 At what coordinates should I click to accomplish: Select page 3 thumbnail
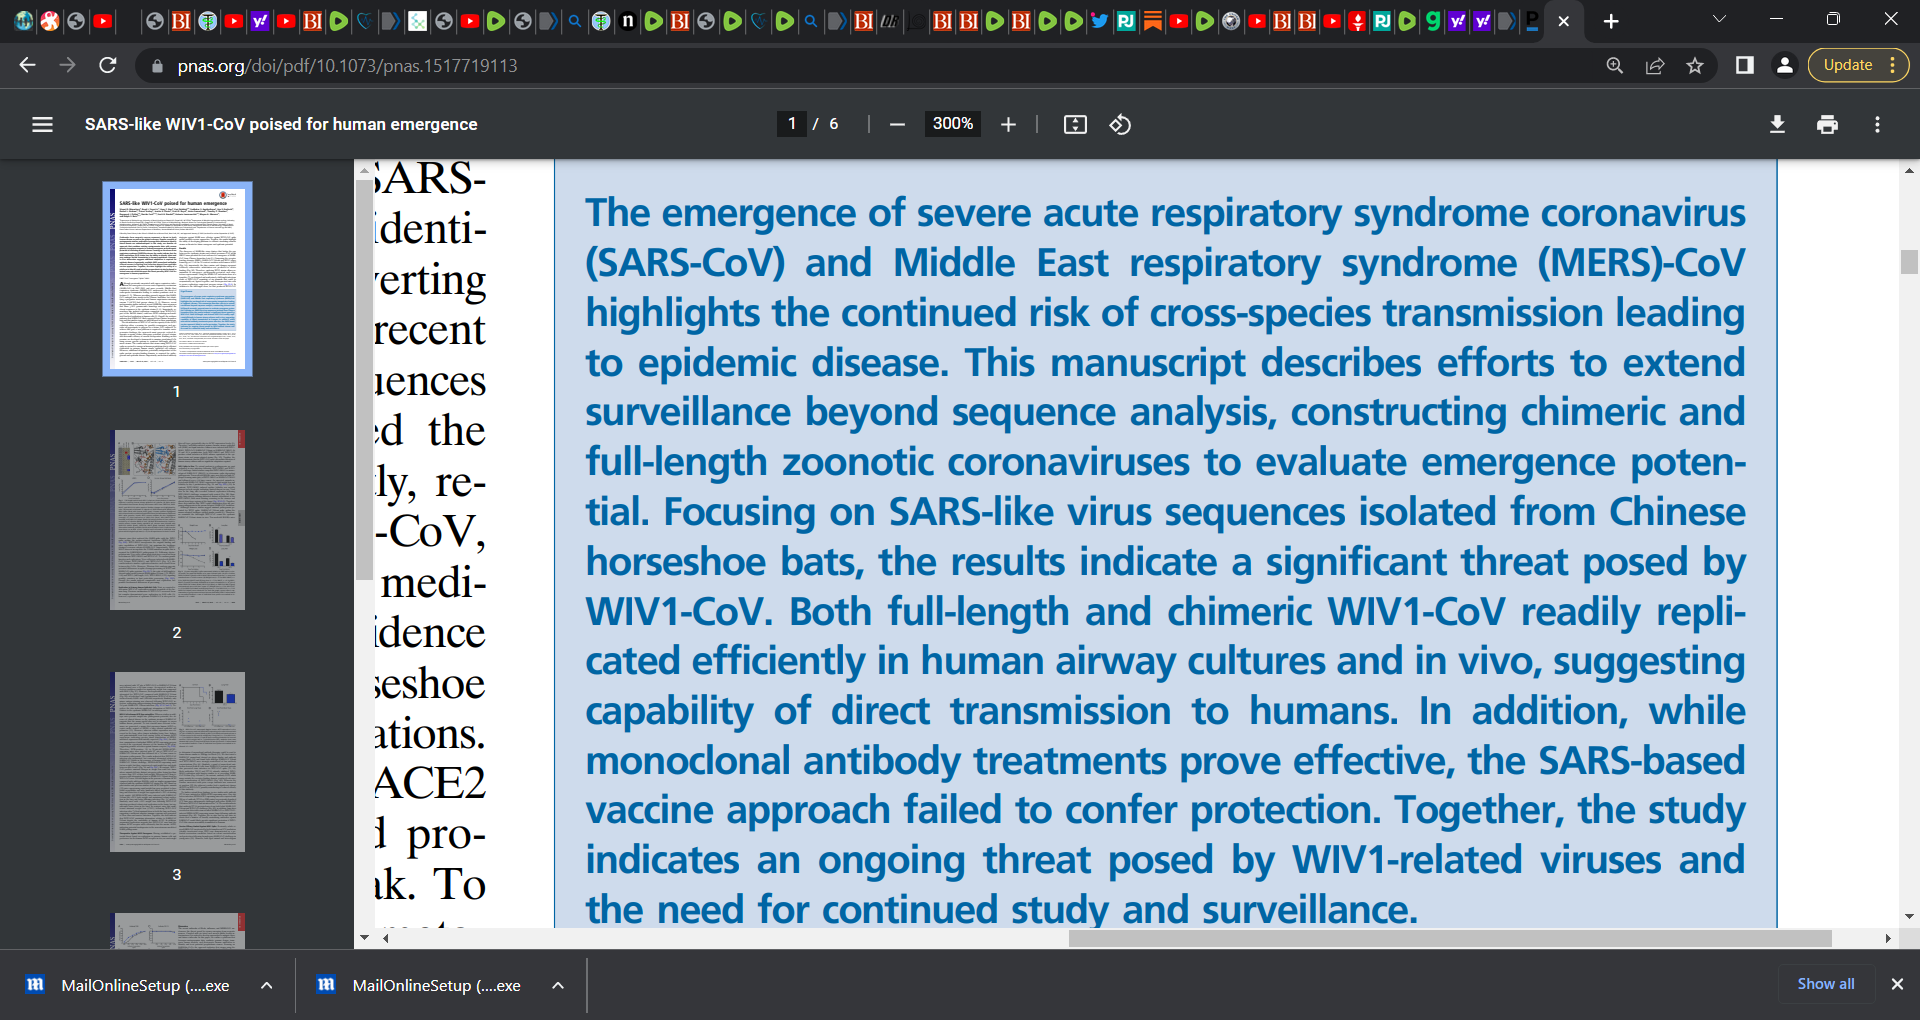tap(177, 762)
